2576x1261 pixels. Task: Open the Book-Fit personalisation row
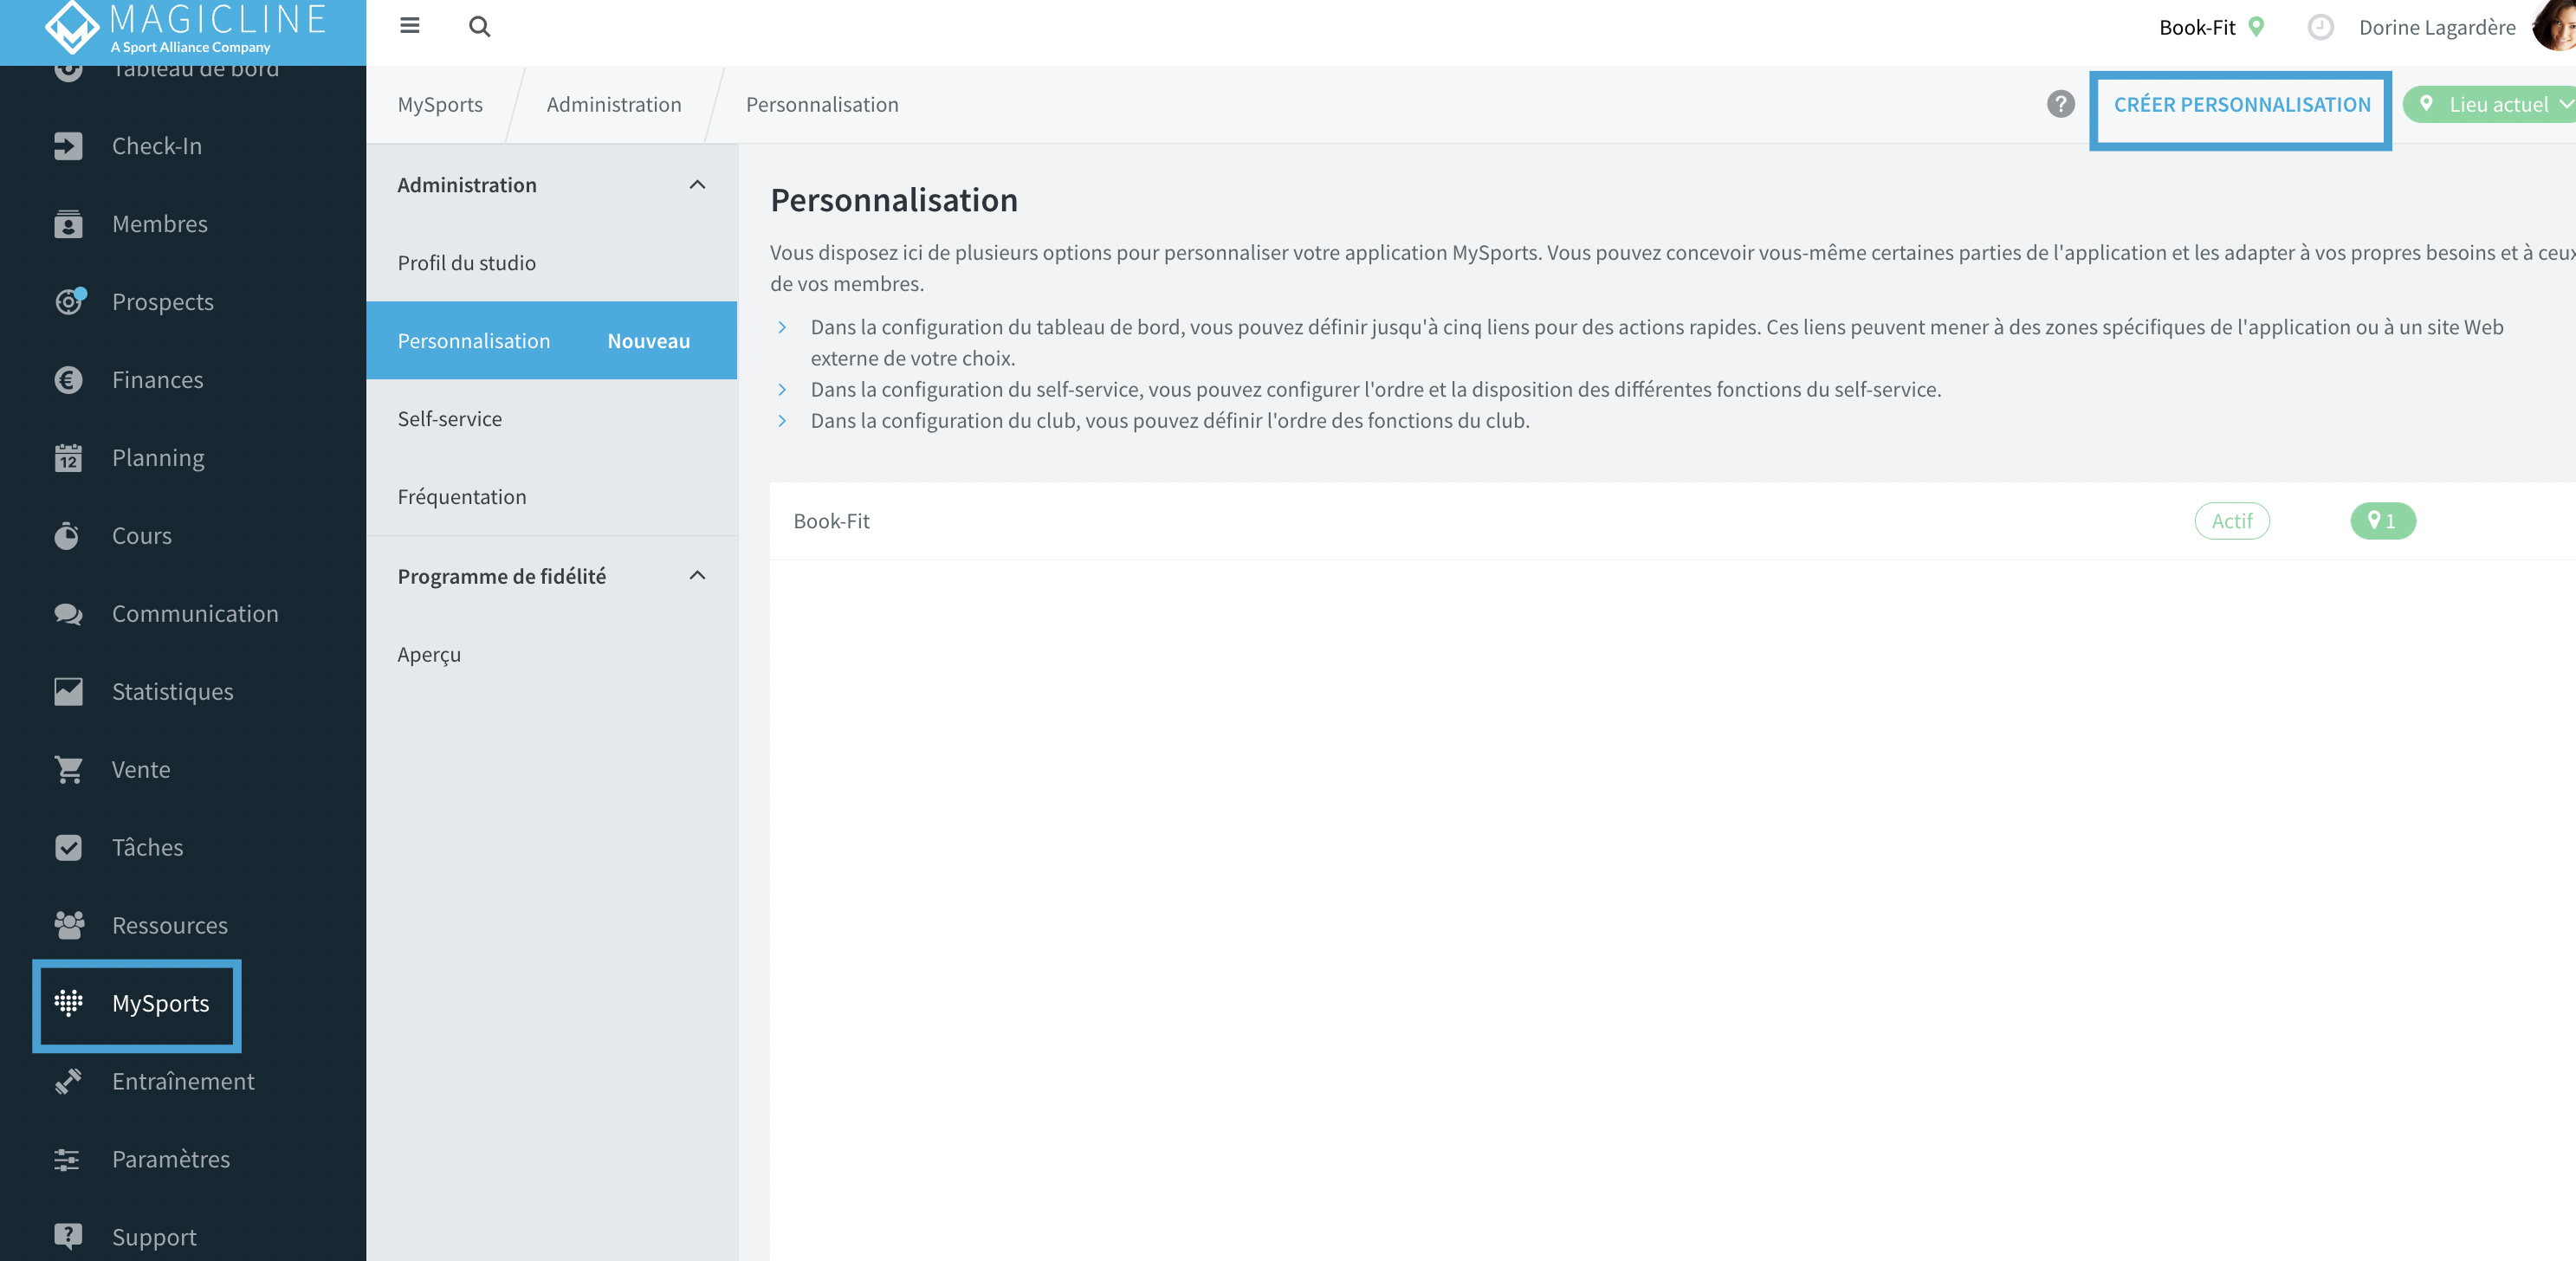pos(1672,521)
